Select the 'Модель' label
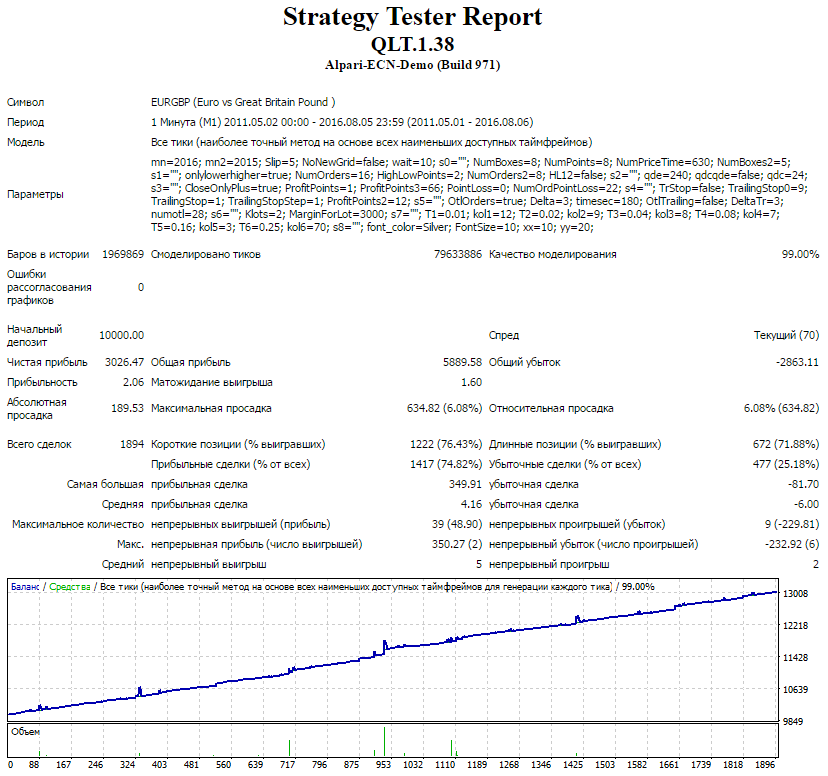Viewport: 828px width, 776px height. (25, 143)
